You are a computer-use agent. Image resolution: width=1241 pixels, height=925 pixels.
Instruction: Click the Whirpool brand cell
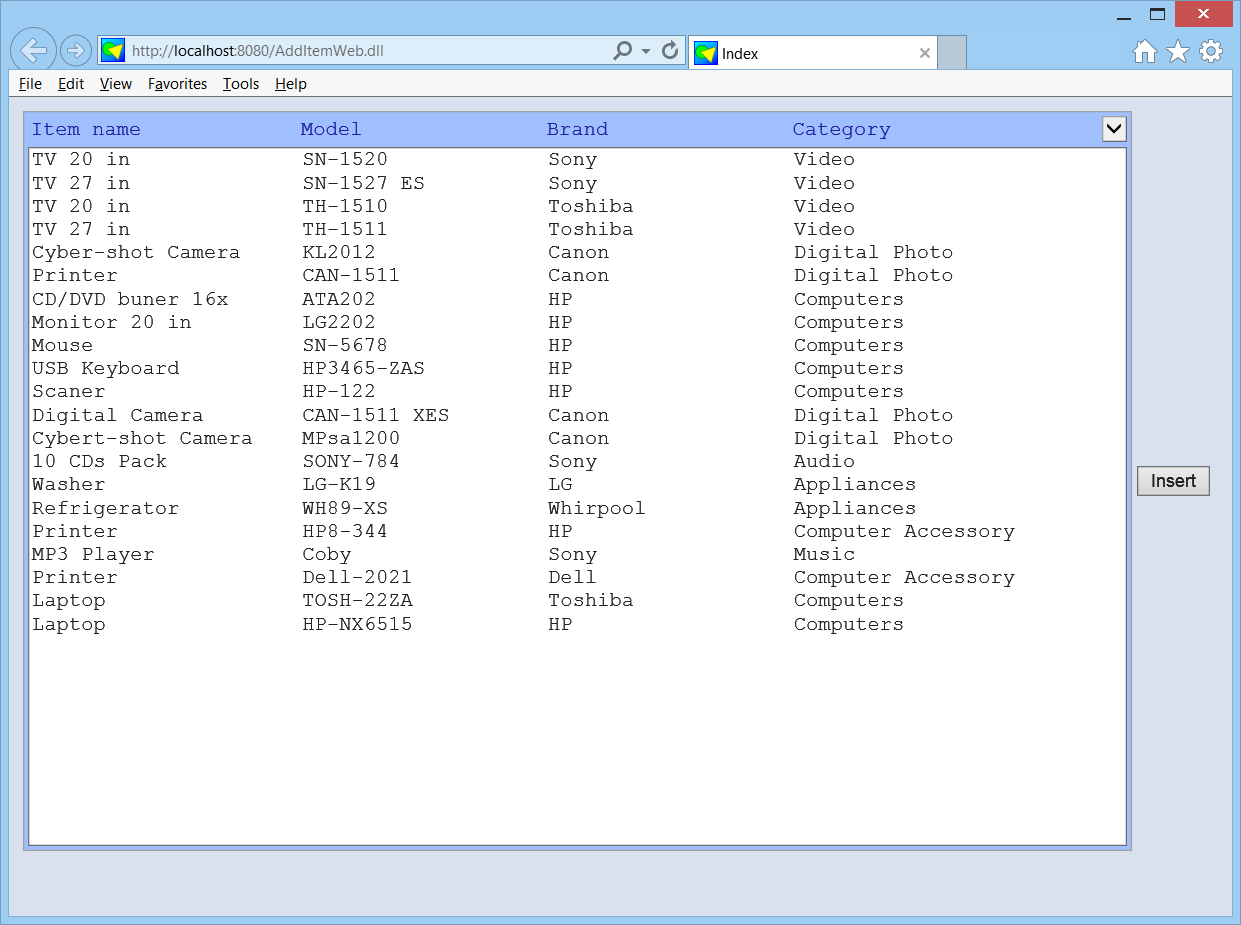click(596, 508)
